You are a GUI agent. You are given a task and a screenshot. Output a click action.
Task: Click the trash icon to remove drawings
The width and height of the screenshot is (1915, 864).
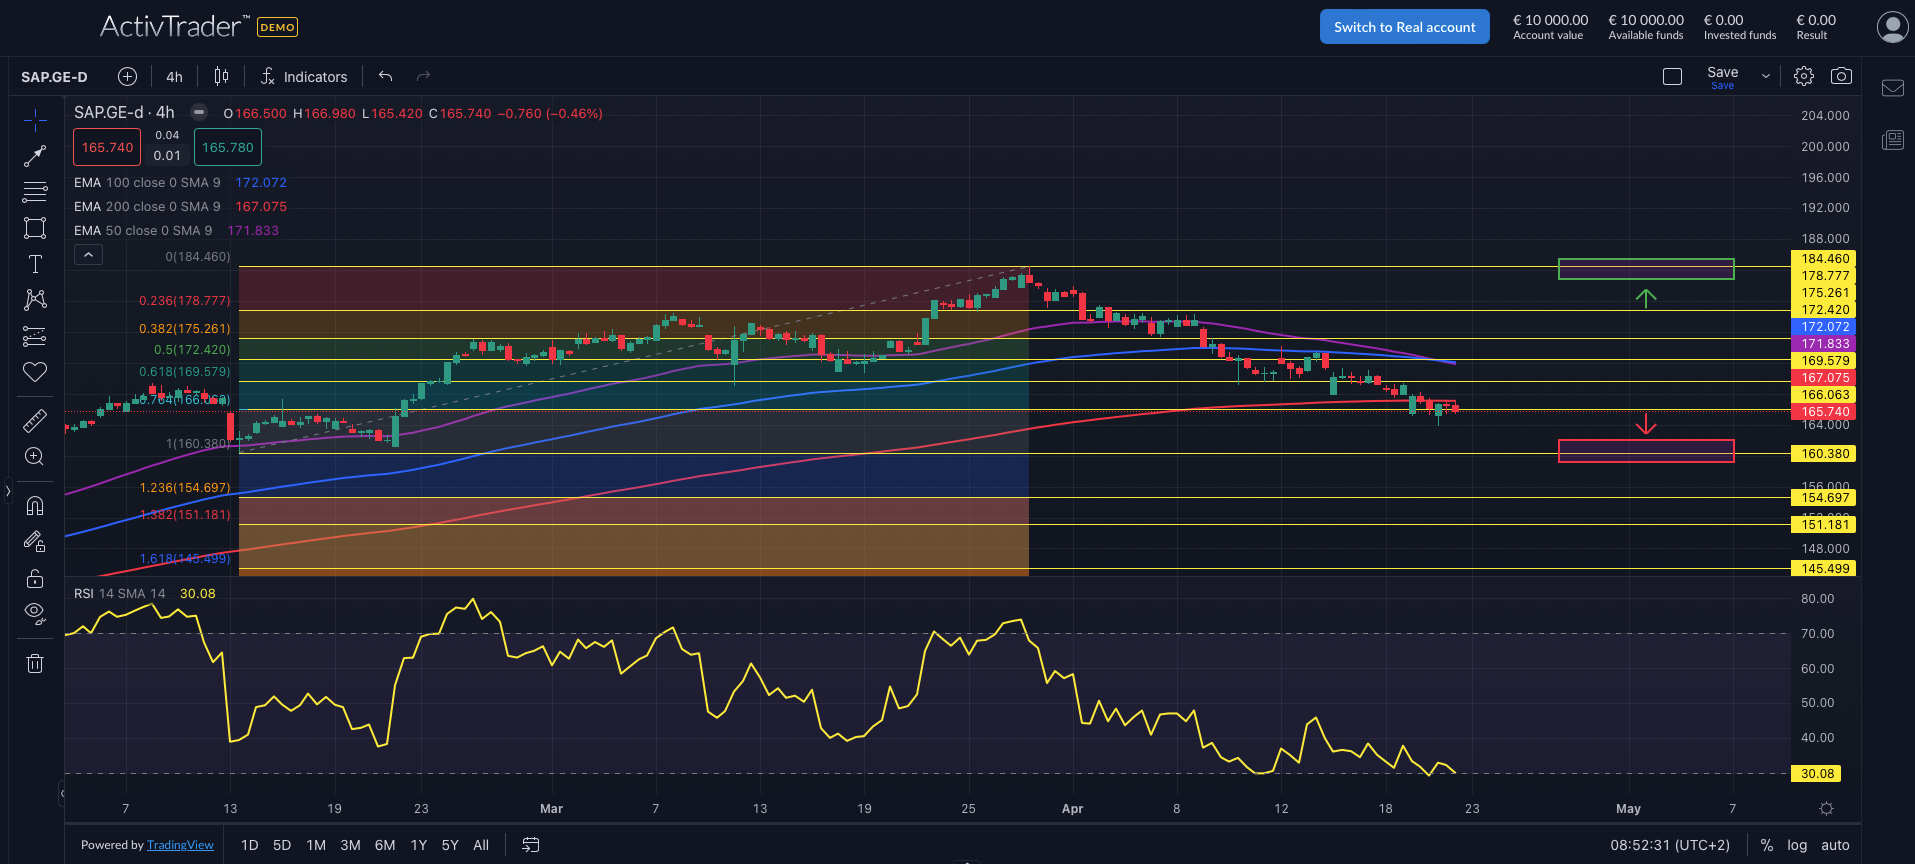coord(35,663)
